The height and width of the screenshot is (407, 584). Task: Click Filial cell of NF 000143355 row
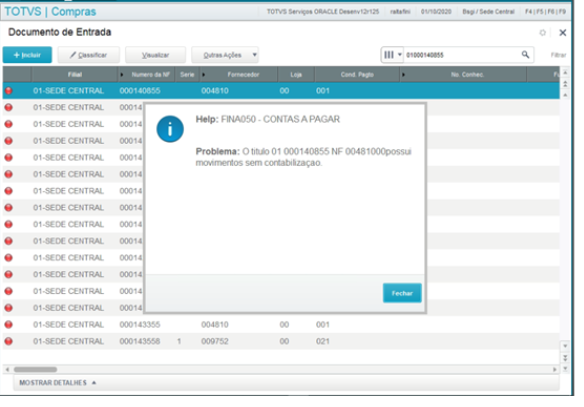tap(68, 325)
